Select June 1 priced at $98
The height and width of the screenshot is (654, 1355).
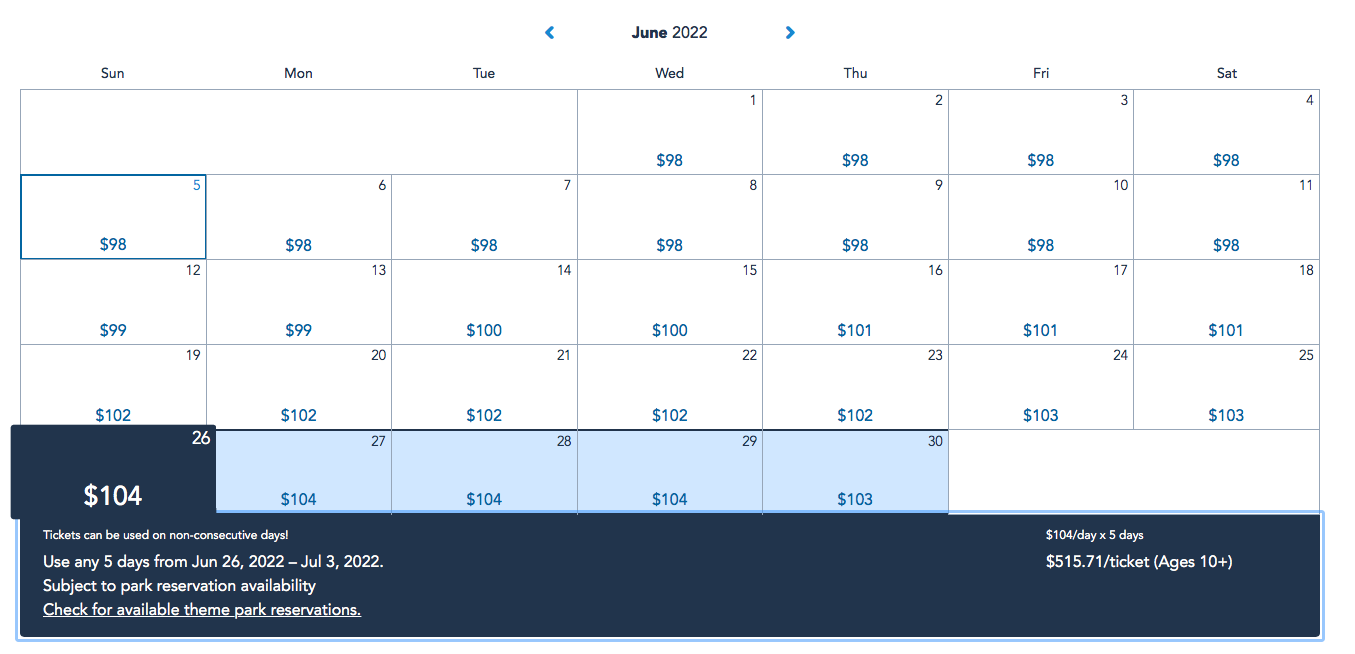pos(670,132)
